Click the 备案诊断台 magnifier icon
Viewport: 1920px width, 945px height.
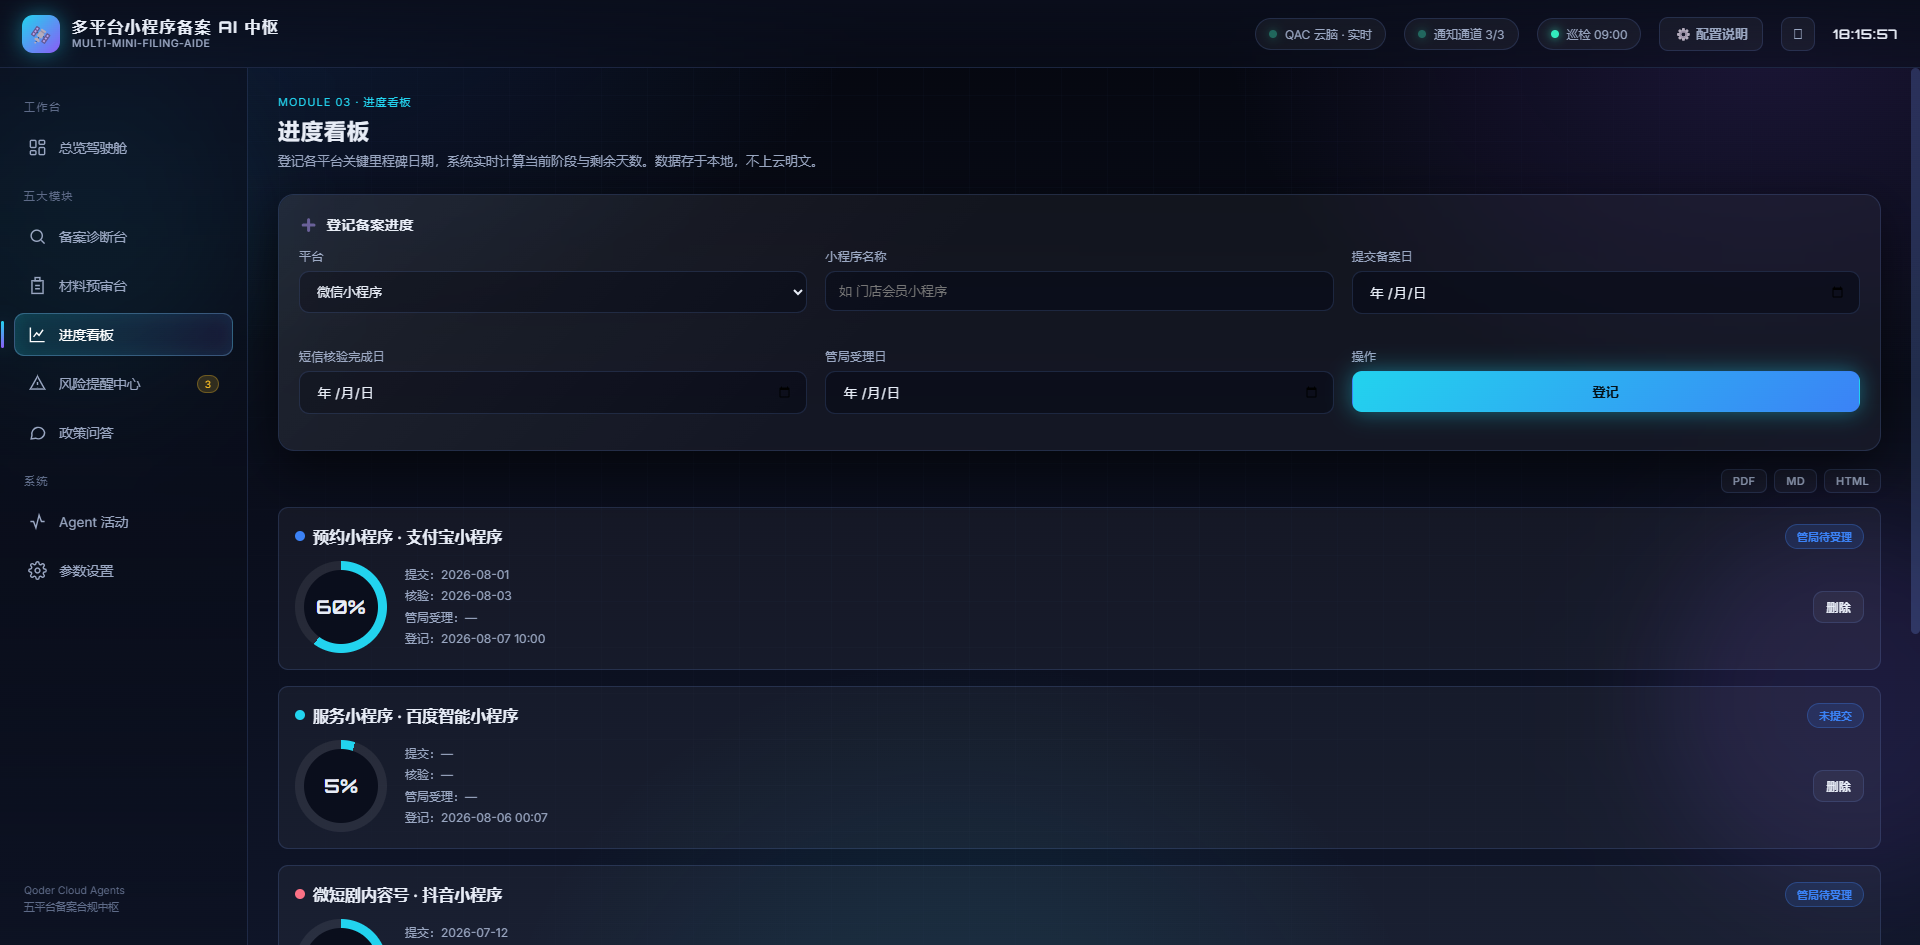pos(37,237)
